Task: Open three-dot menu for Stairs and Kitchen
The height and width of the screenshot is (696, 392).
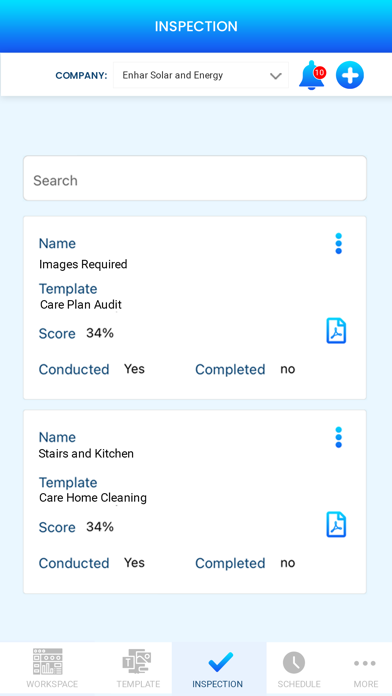Action: (x=339, y=438)
